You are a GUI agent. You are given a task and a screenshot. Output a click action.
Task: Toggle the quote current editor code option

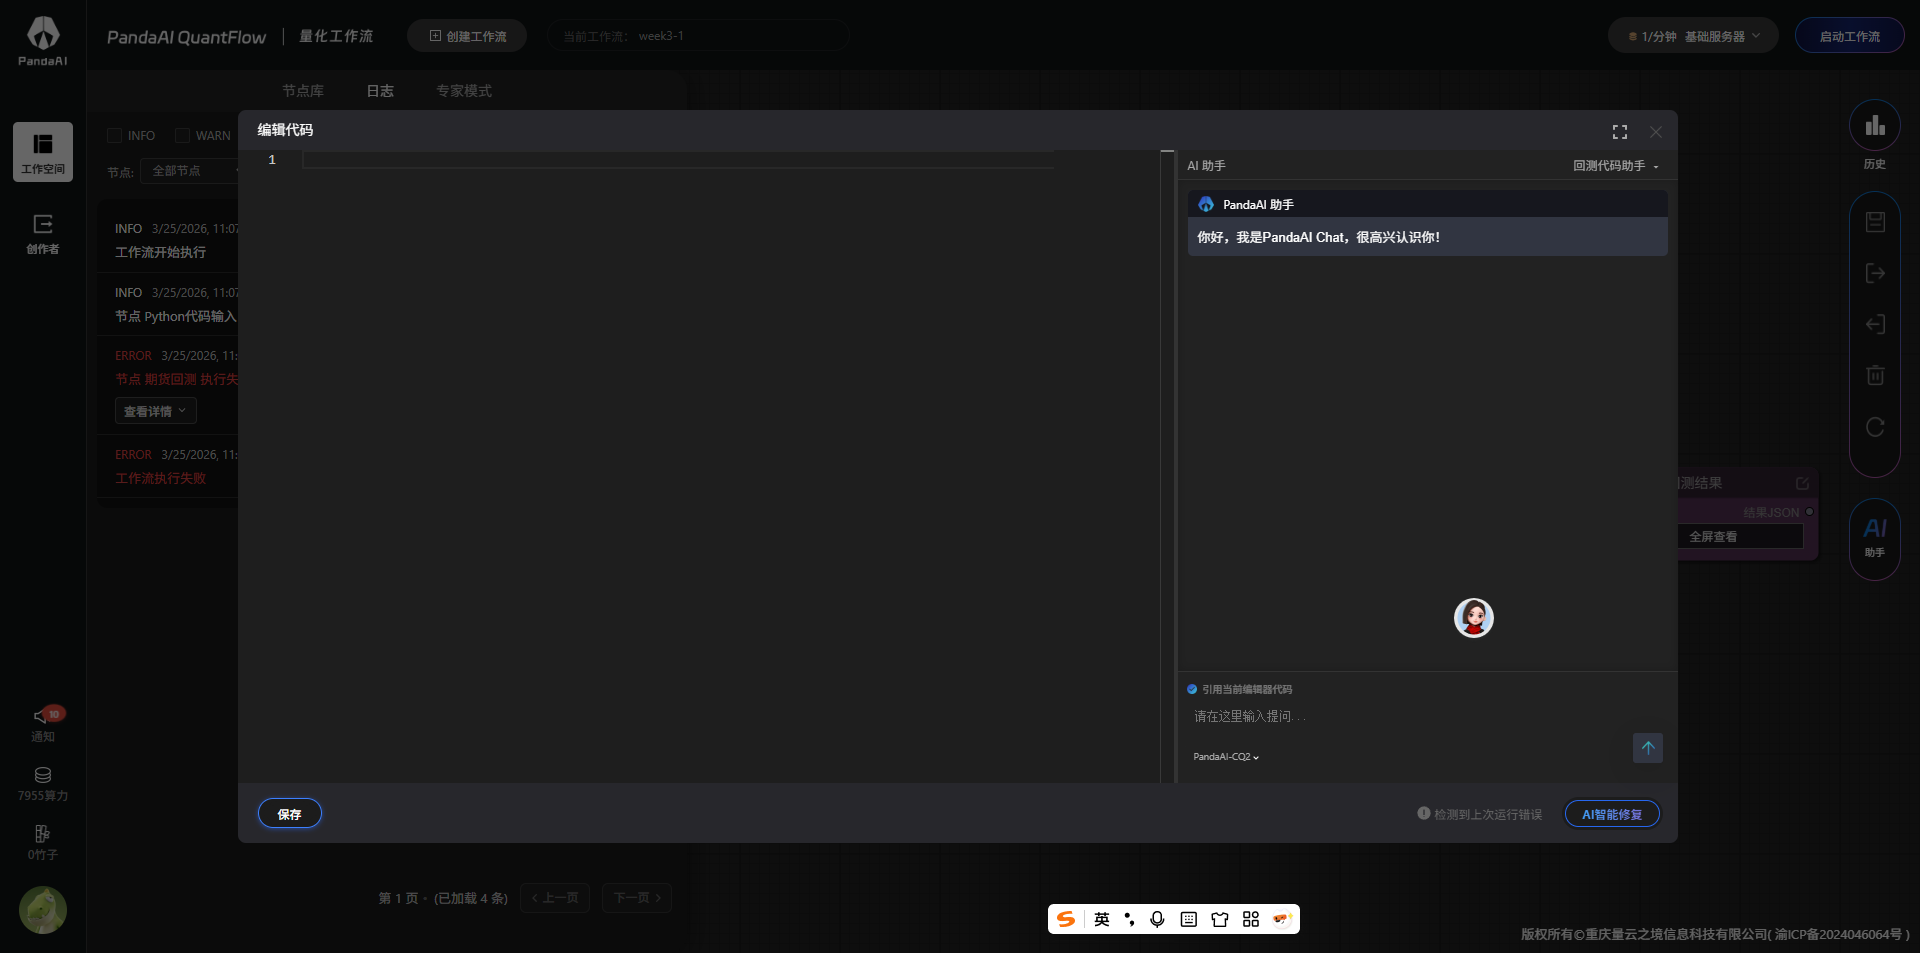point(1192,689)
